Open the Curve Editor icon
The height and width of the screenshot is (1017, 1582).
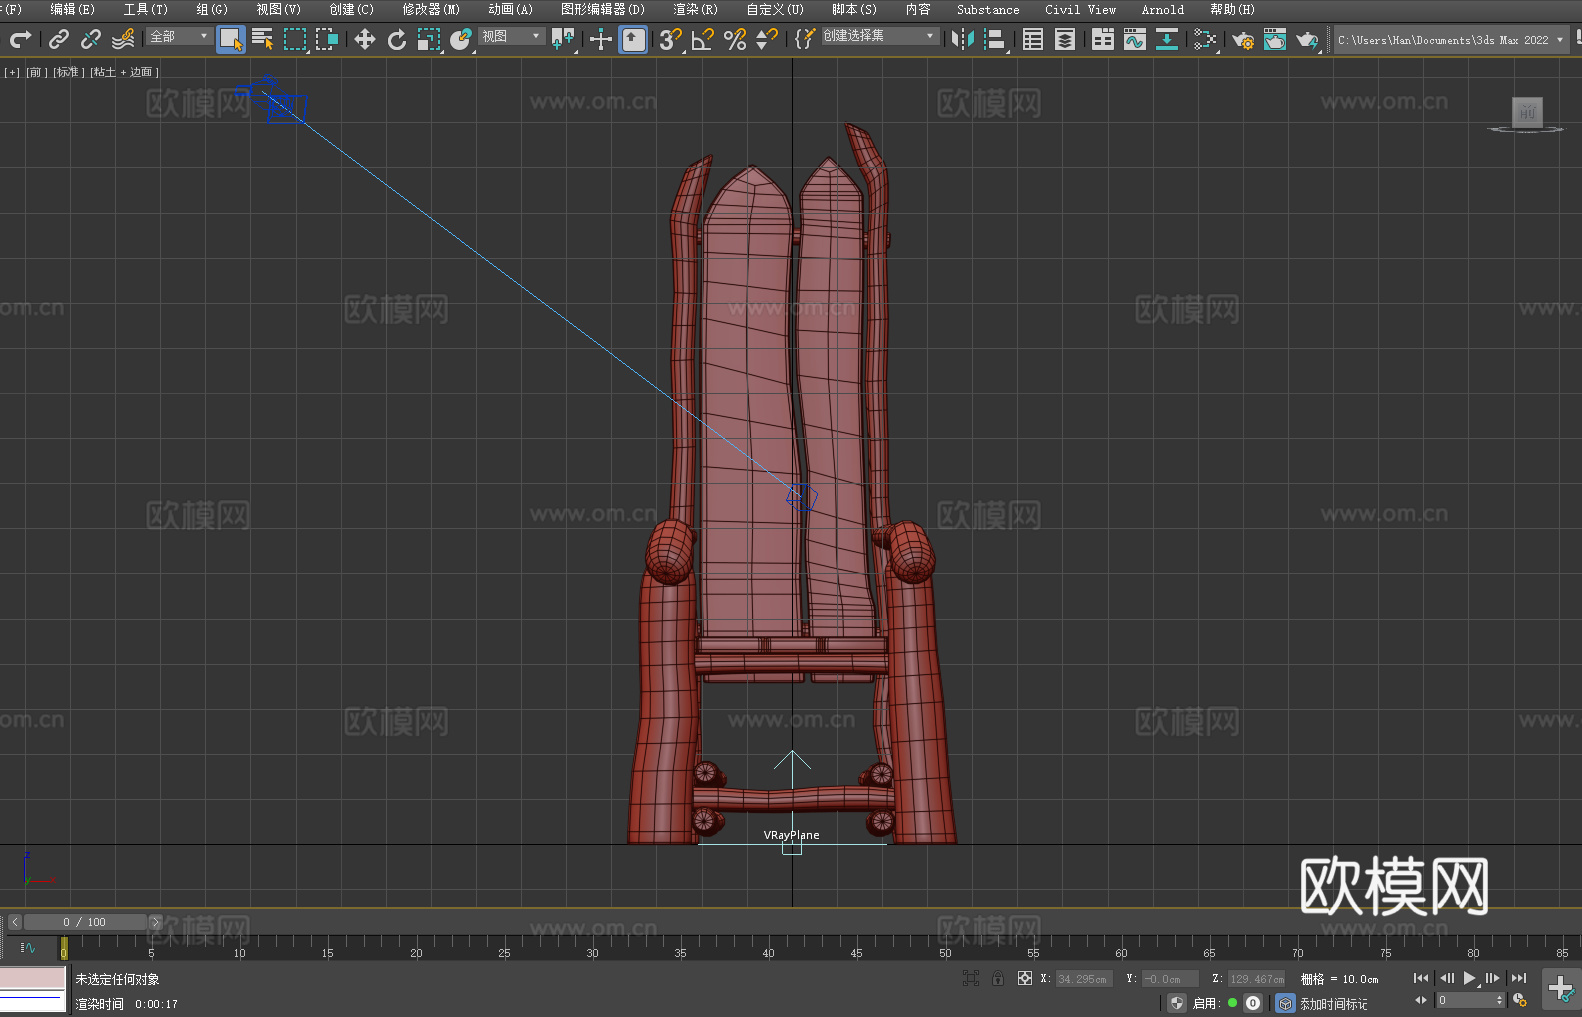coord(1135,39)
